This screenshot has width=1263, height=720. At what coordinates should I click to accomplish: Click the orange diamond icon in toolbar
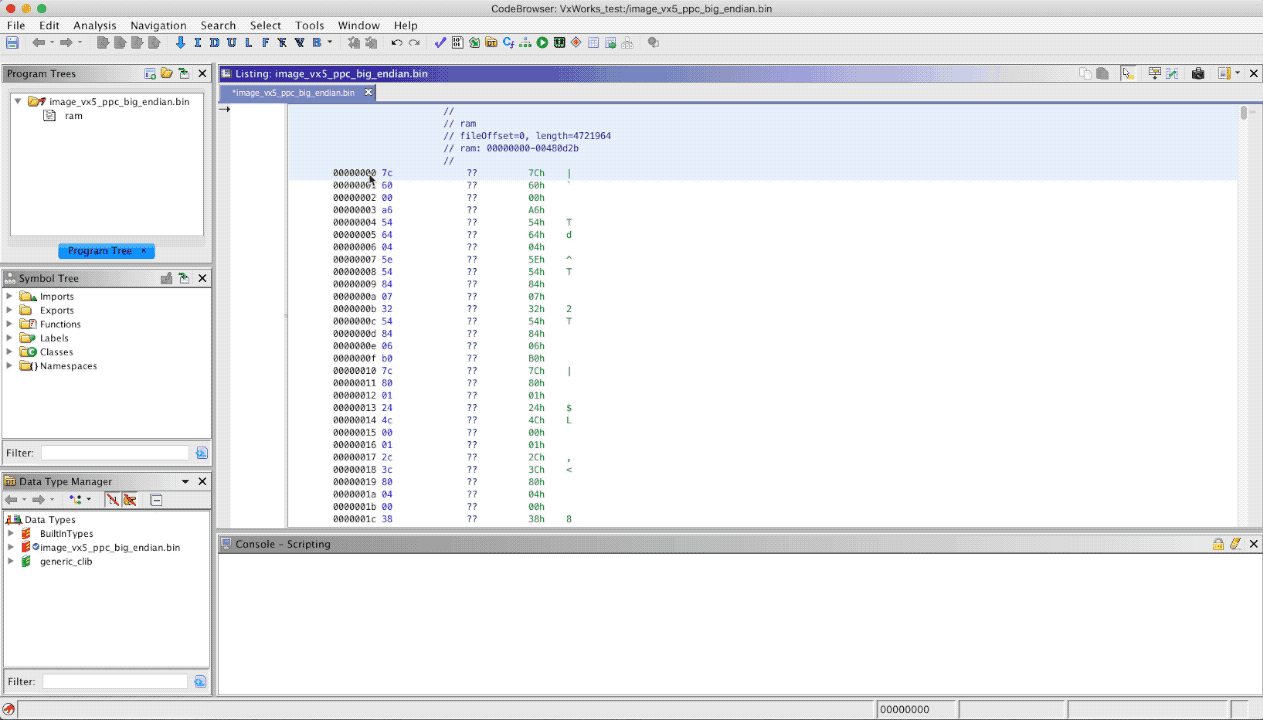pyautogui.click(x=576, y=43)
